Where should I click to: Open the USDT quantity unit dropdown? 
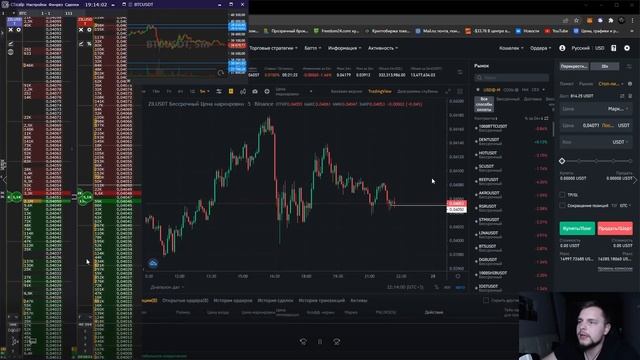(620, 142)
